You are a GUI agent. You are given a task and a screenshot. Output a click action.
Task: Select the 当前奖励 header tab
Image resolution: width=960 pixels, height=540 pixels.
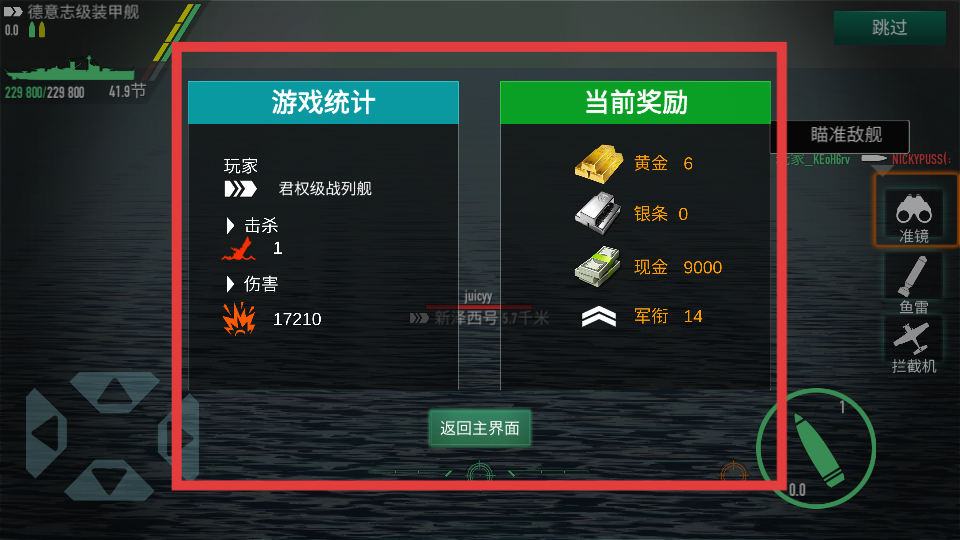click(x=636, y=102)
